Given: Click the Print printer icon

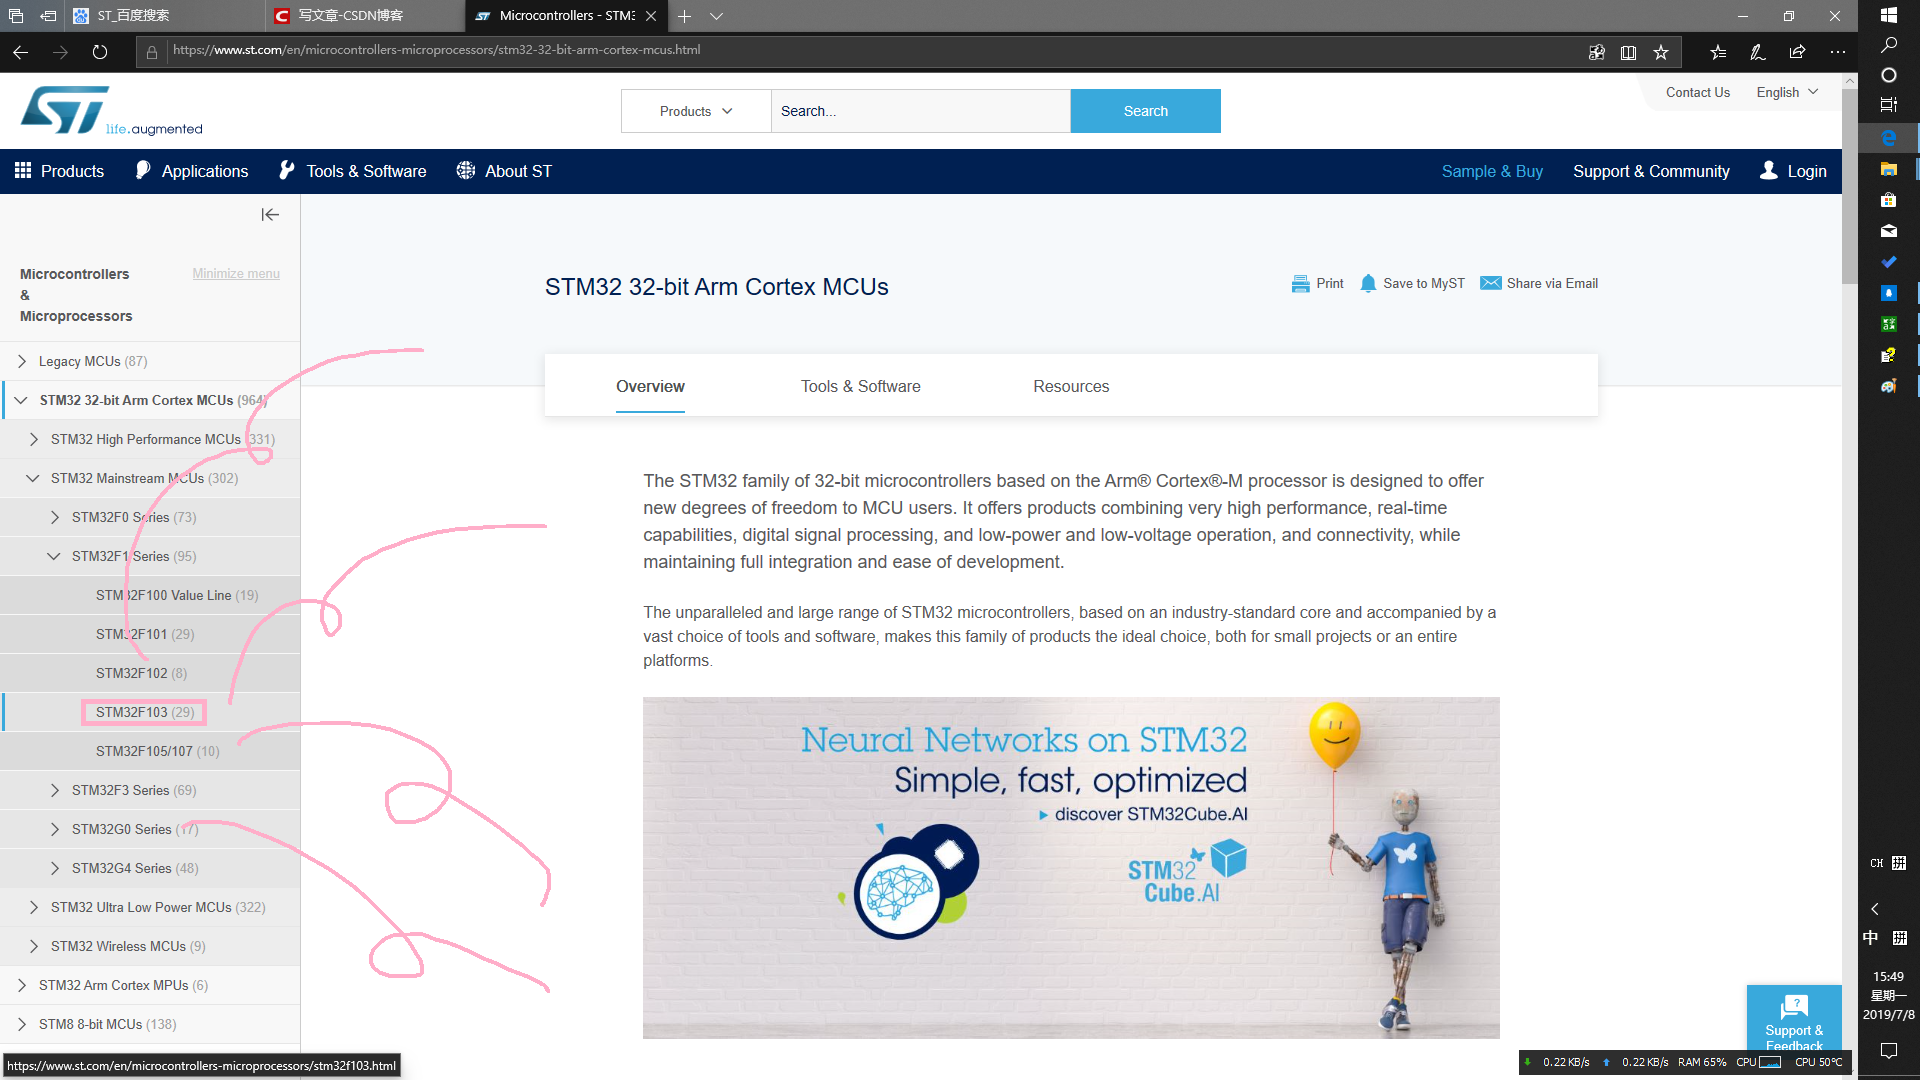Looking at the screenshot, I should [1300, 284].
